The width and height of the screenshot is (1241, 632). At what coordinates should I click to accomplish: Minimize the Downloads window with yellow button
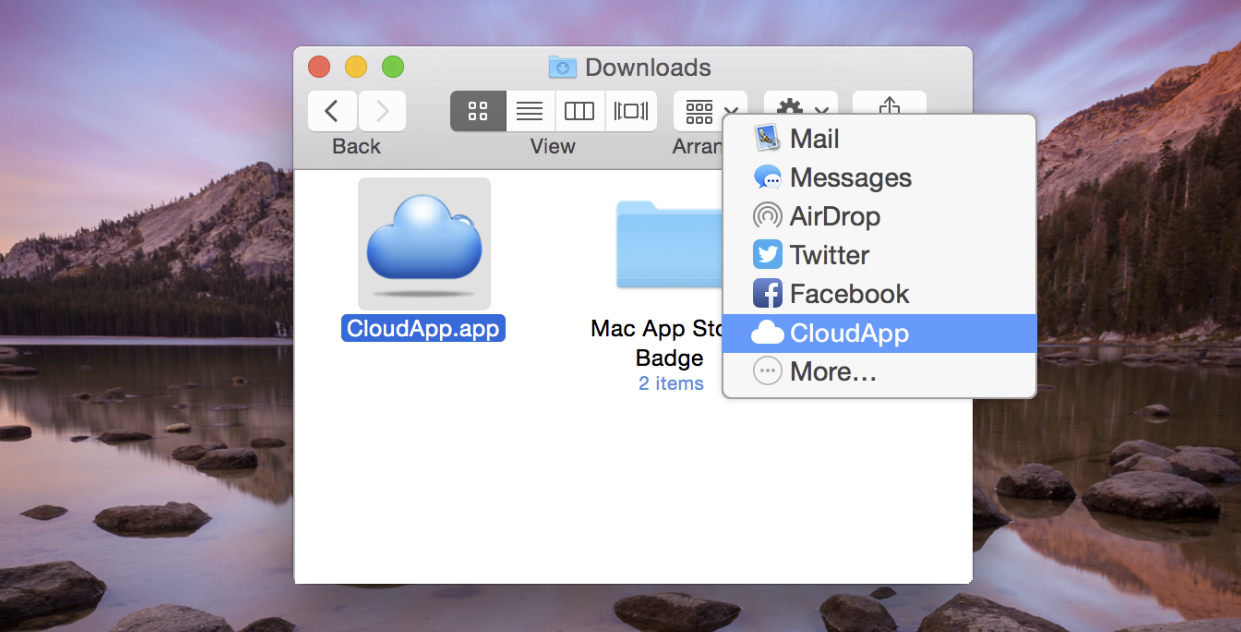click(356, 67)
